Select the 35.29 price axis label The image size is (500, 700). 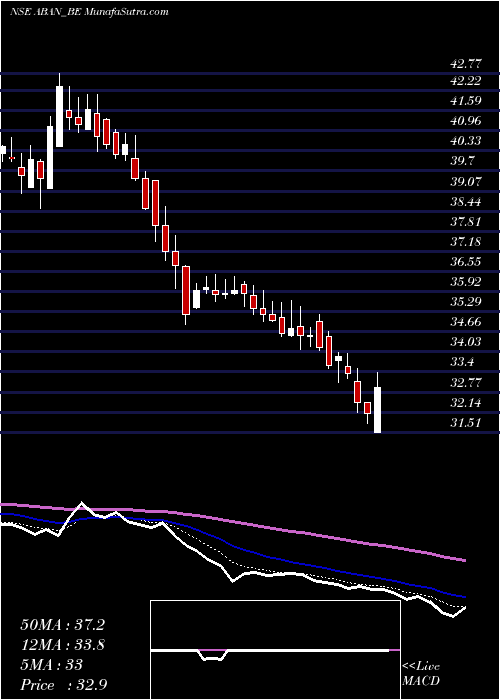click(x=466, y=302)
